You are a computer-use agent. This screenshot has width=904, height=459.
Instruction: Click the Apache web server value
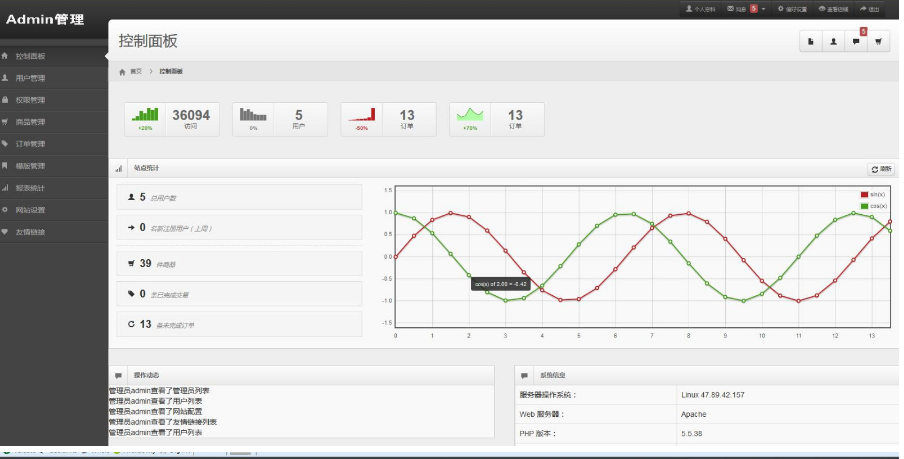coord(694,414)
